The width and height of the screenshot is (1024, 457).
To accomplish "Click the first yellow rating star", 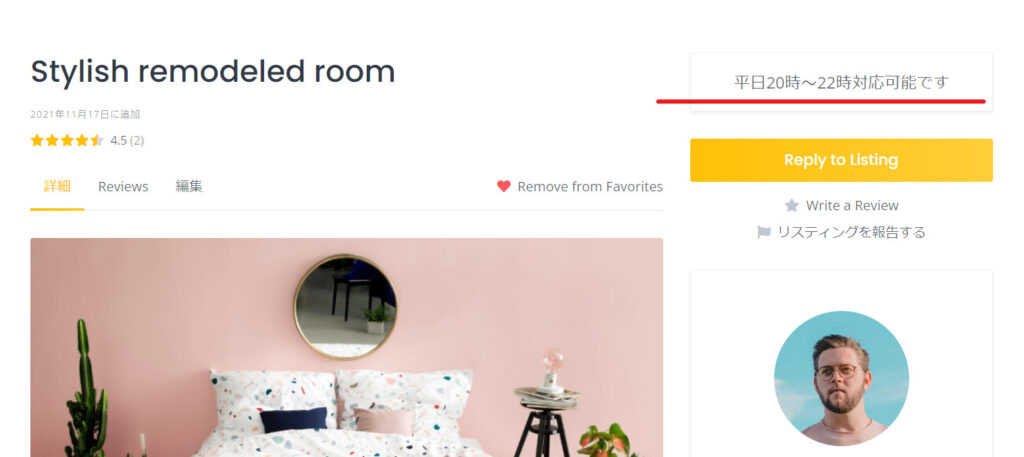I will (x=37, y=140).
